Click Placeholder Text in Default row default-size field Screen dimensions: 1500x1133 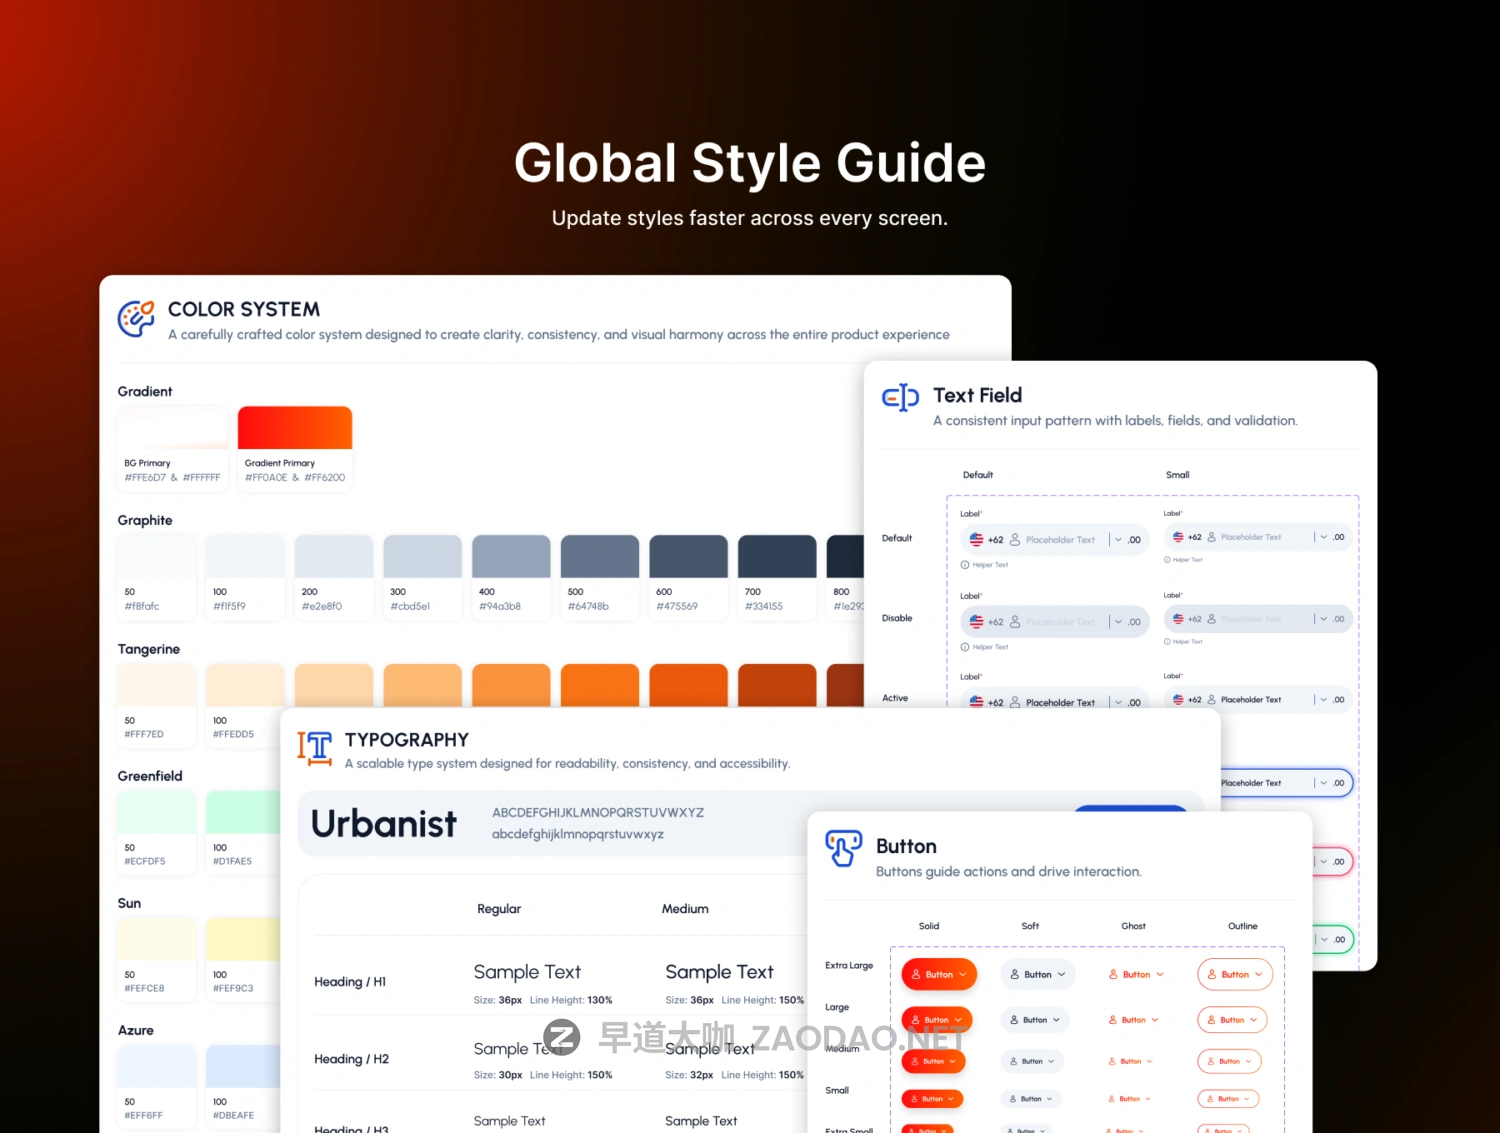click(x=1060, y=540)
